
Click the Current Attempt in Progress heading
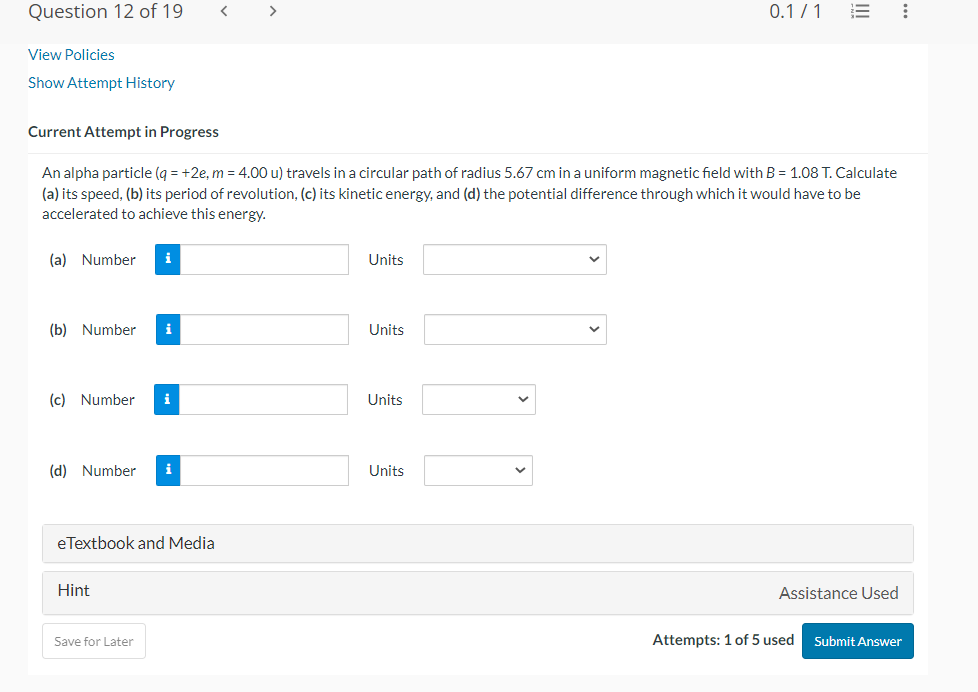point(123,132)
